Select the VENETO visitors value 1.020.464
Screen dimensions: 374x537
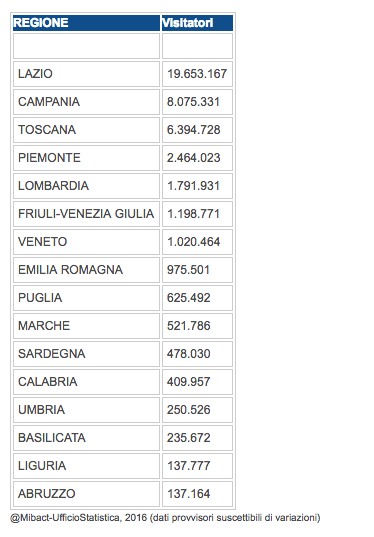pos(194,242)
